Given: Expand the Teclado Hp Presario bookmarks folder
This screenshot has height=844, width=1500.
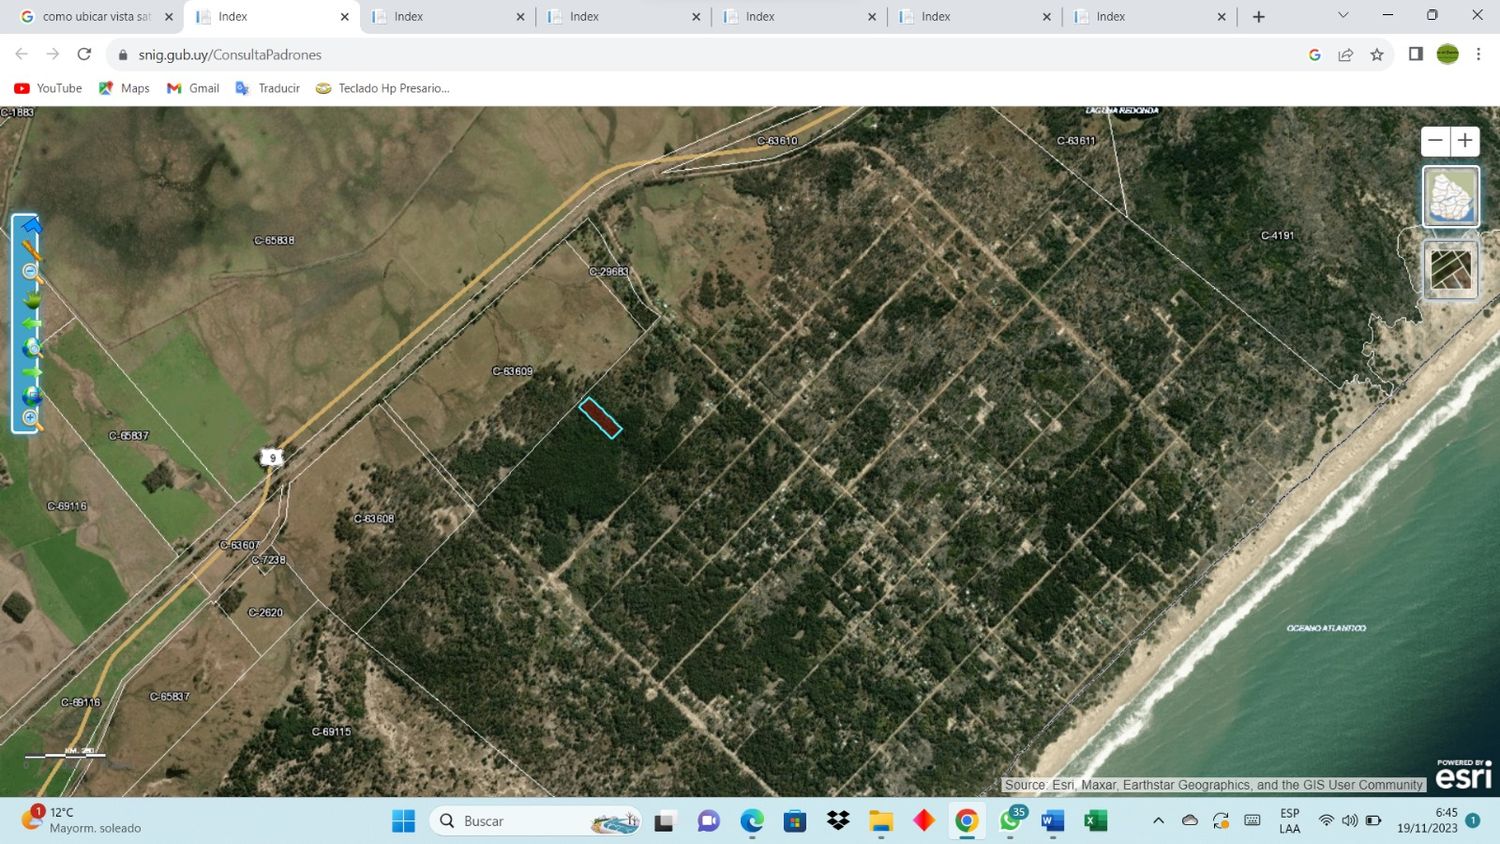Looking at the screenshot, I should 383,88.
